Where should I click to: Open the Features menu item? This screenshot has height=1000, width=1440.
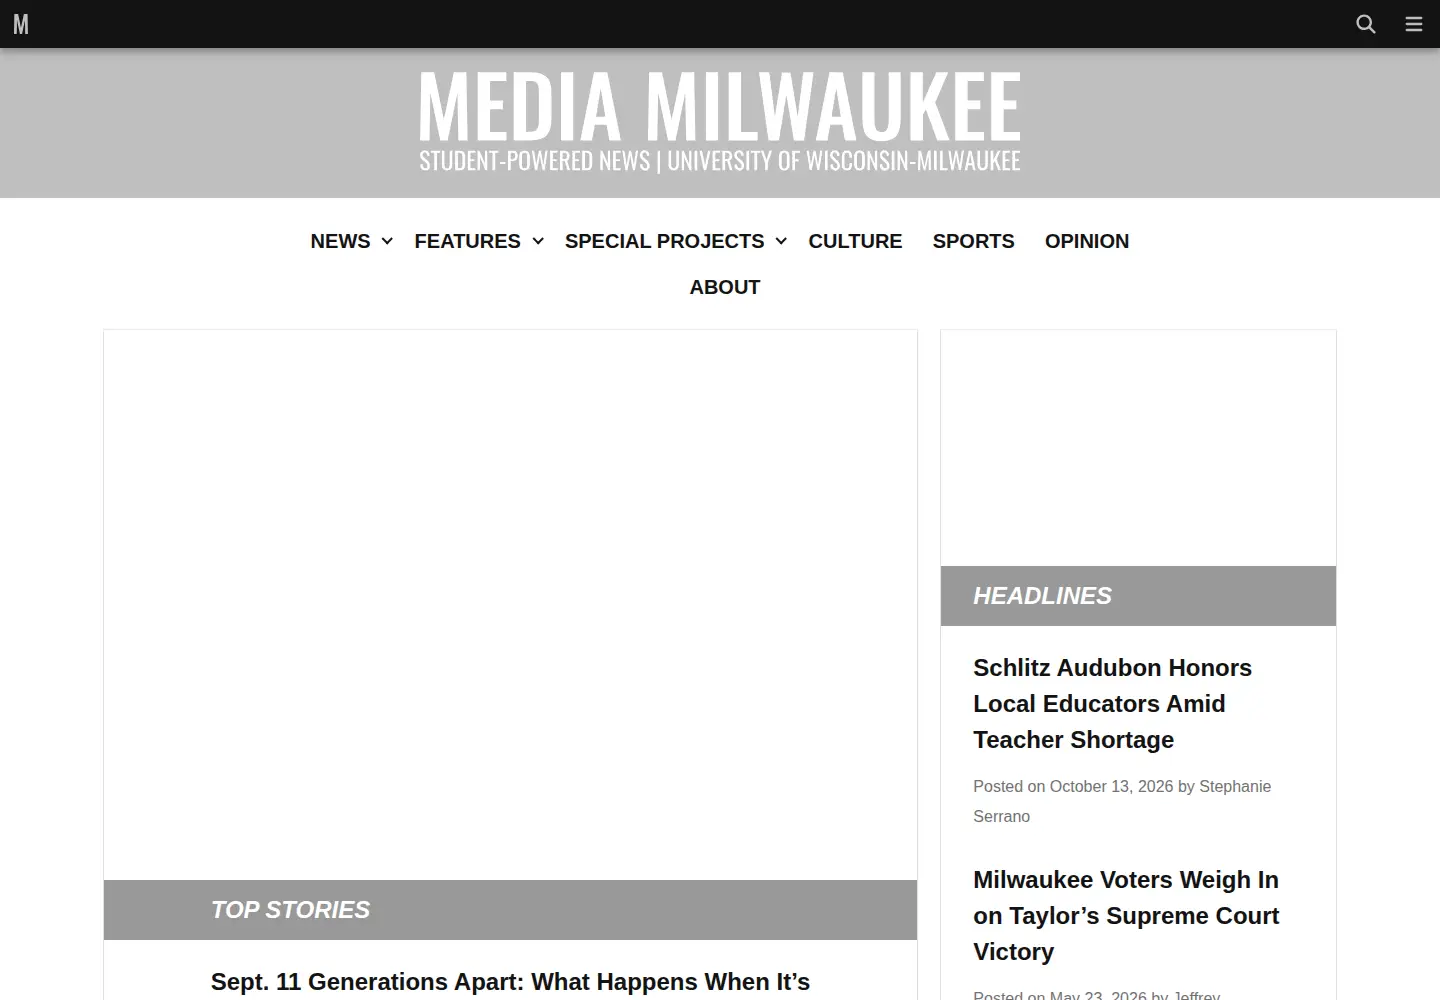tap(467, 241)
